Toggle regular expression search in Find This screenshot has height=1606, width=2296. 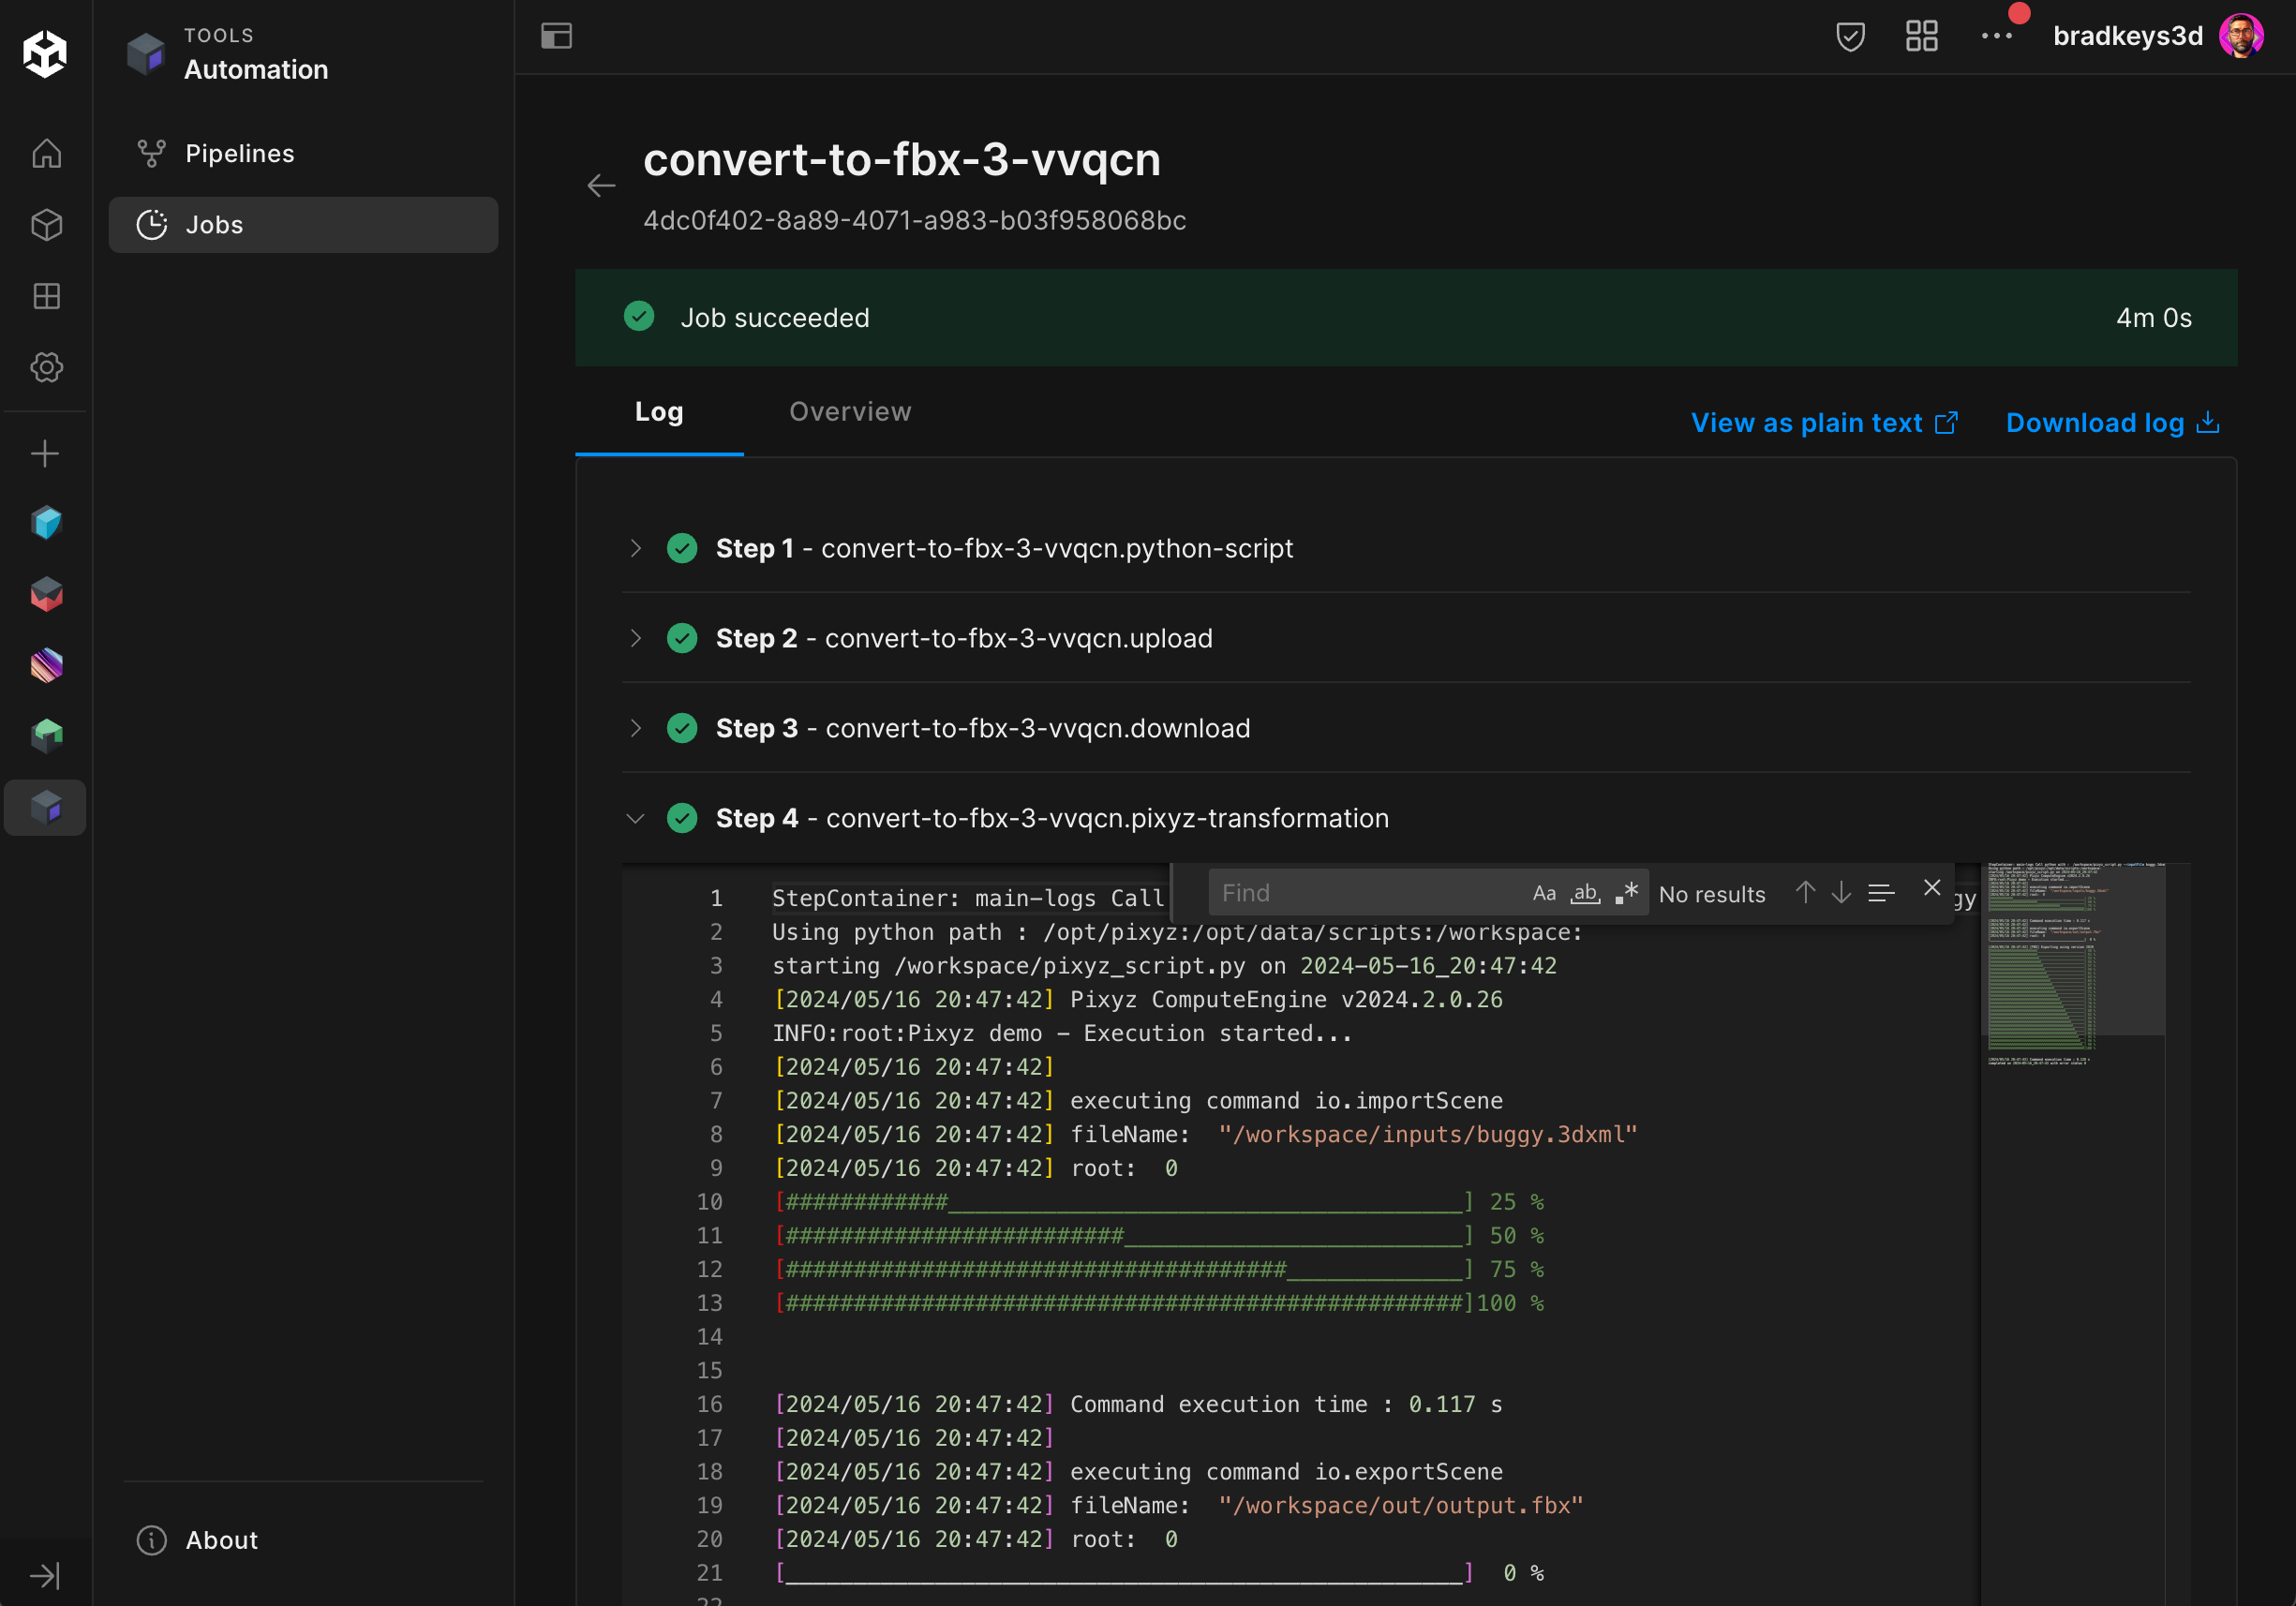click(x=1626, y=893)
